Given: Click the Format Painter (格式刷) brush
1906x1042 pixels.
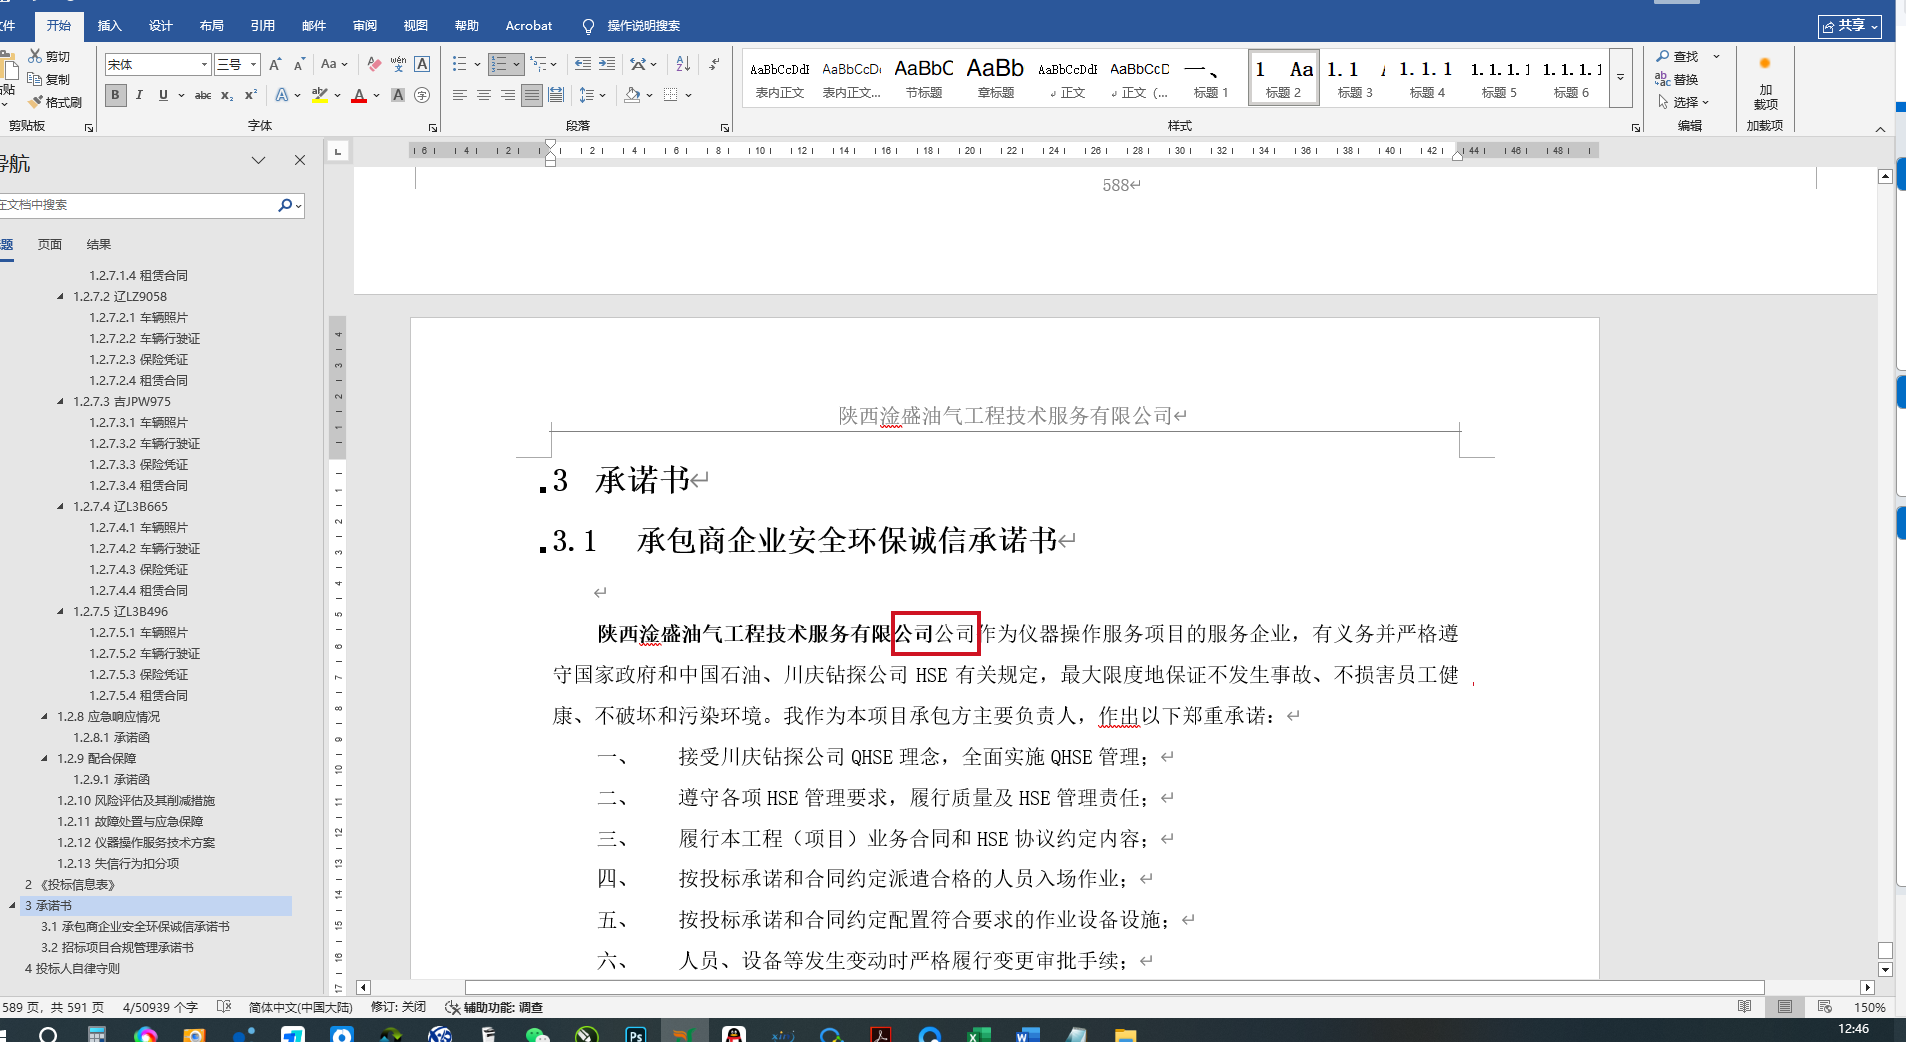Looking at the screenshot, I should click(x=55, y=102).
